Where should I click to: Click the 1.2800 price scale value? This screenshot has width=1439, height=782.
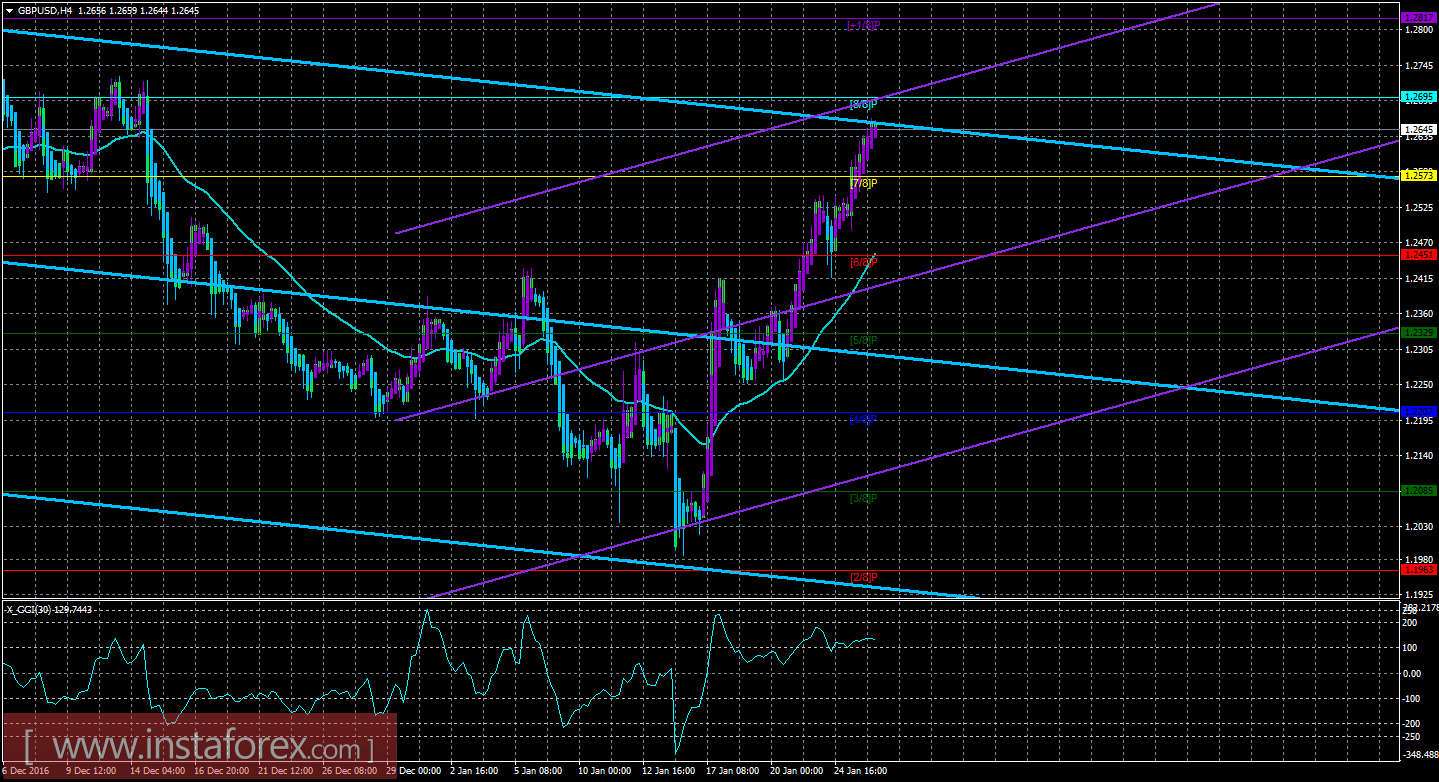click(x=1418, y=30)
